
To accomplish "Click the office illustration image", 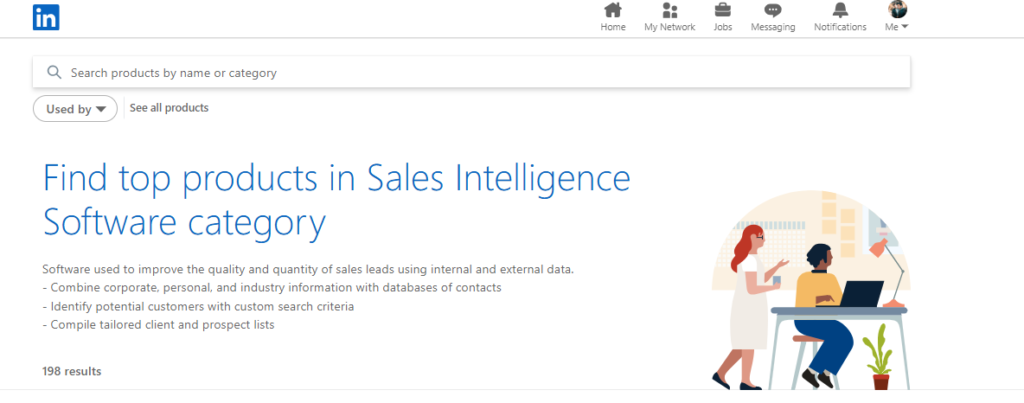I will (x=810, y=290).
